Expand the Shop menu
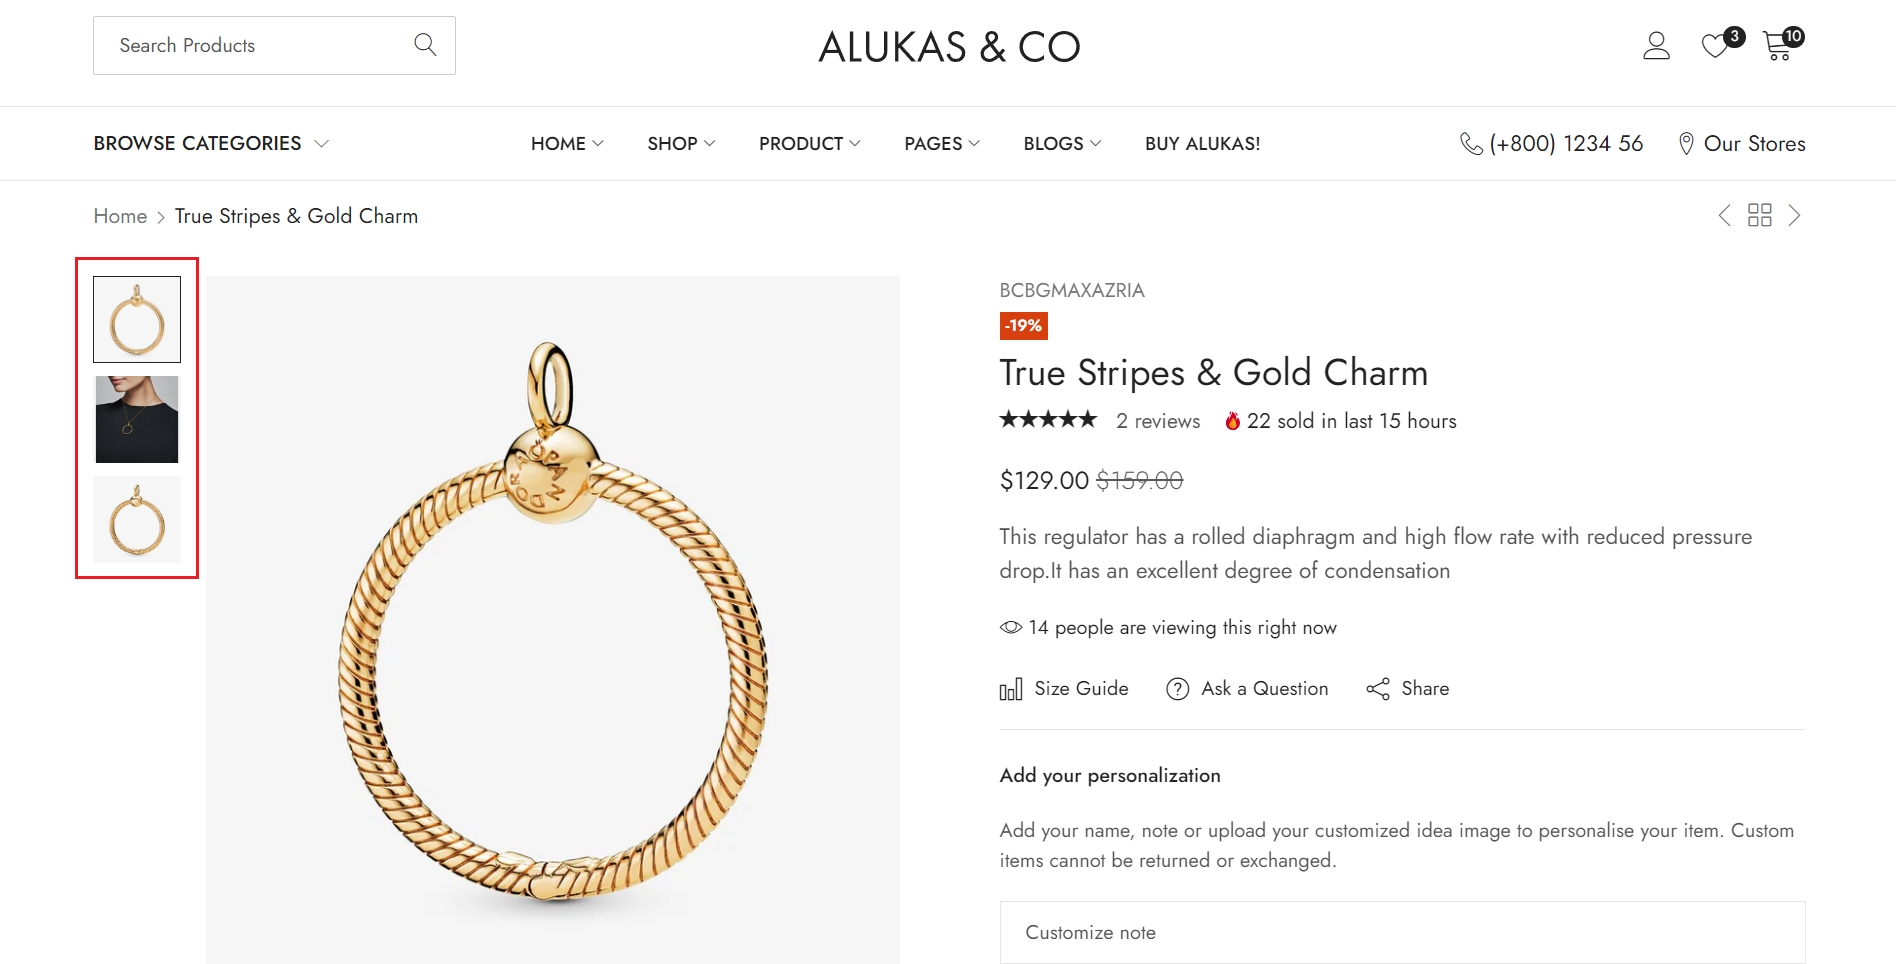The width and height of the screenshot is (1896, 964). (x=681, y=144)
